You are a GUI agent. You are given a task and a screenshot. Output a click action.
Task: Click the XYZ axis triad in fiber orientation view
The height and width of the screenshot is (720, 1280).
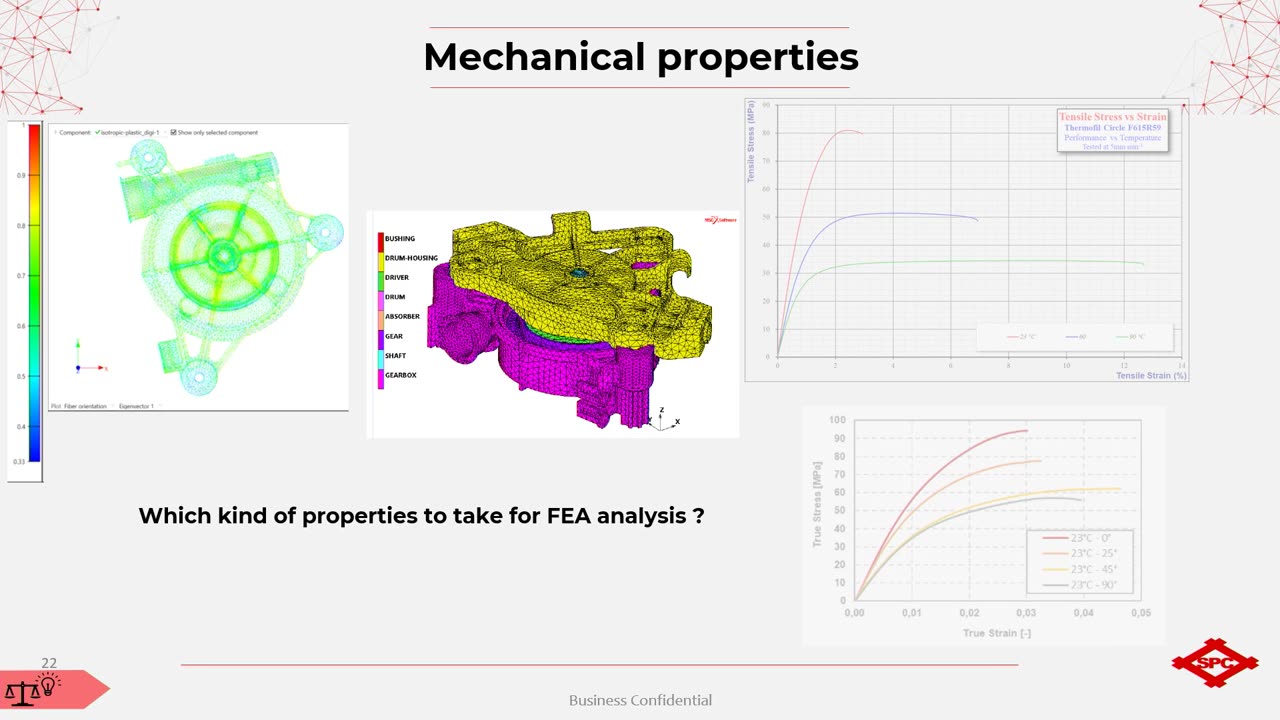pos(90,356)
